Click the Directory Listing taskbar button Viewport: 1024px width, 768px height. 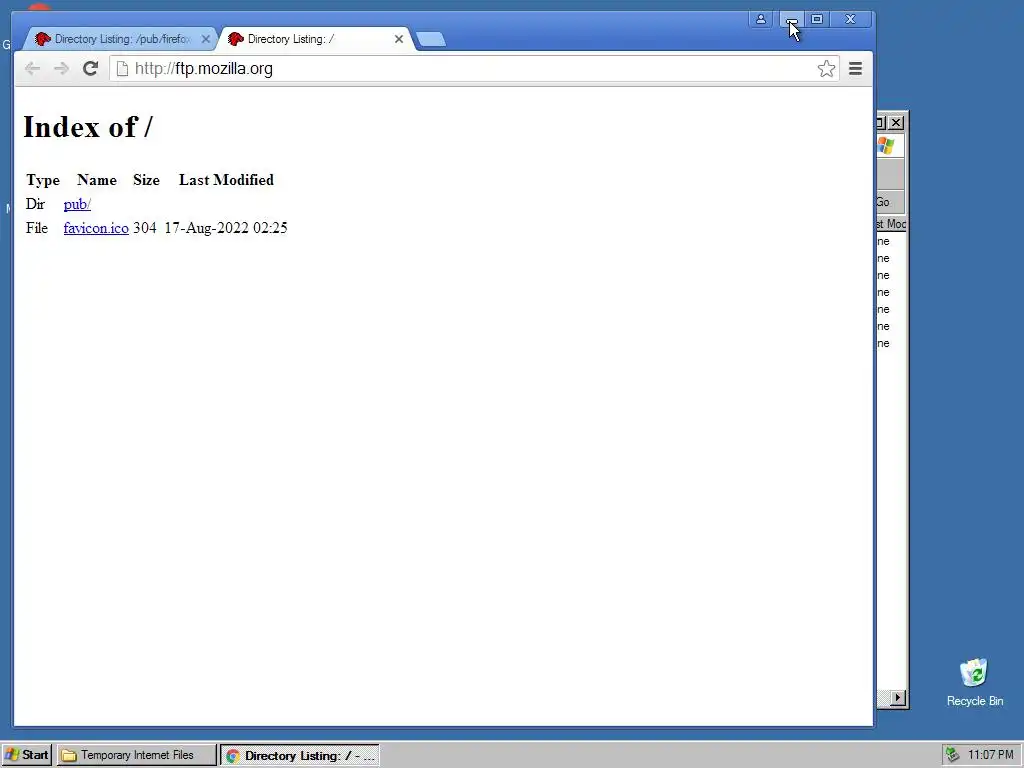(x=300, y=756)
